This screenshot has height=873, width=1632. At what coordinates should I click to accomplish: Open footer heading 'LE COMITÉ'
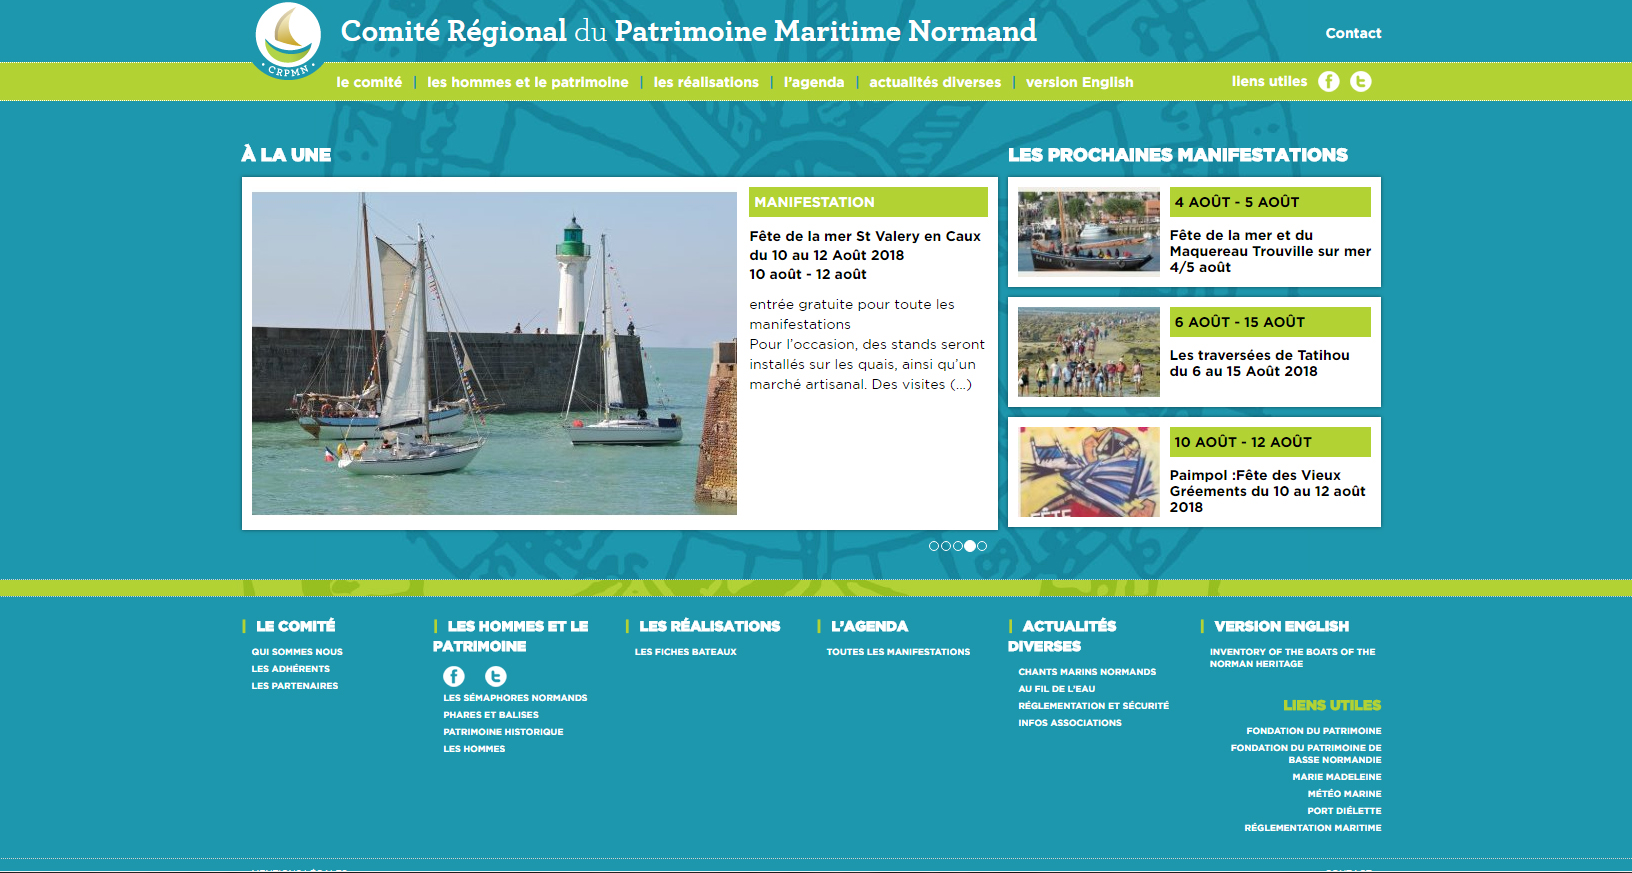coord(296,626)
